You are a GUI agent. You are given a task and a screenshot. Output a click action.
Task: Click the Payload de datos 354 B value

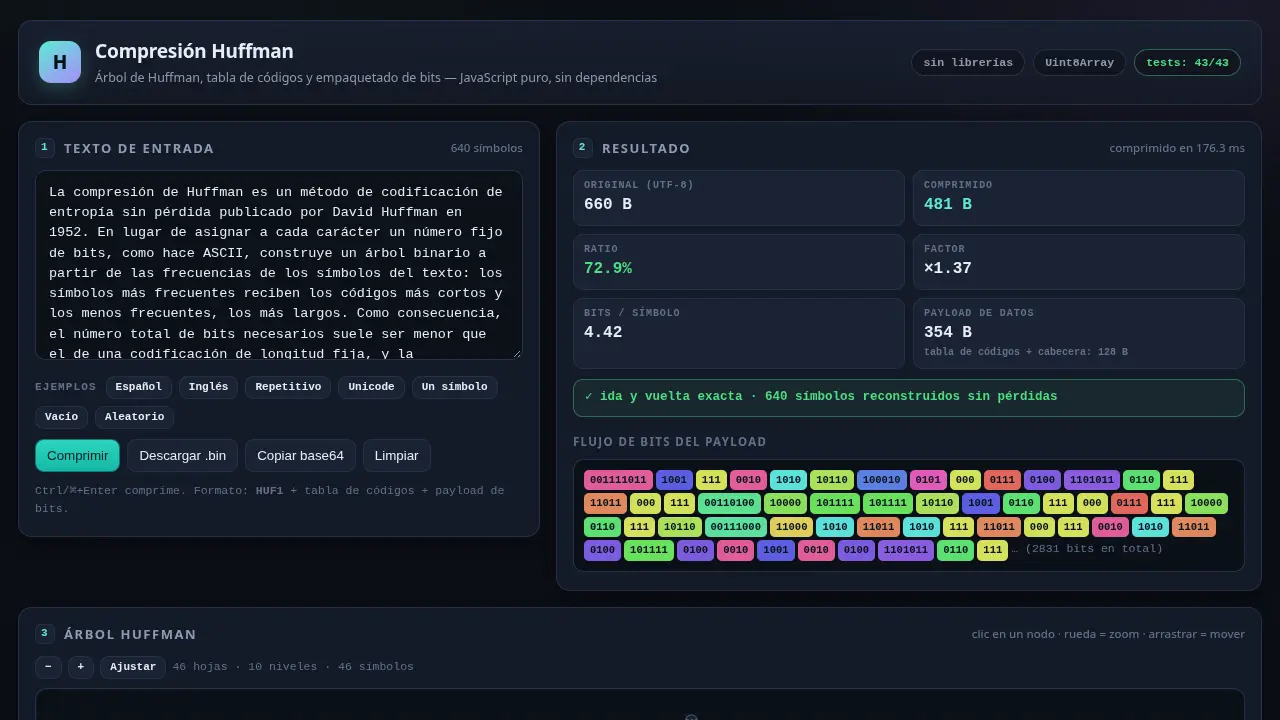(x=948, y=332)
